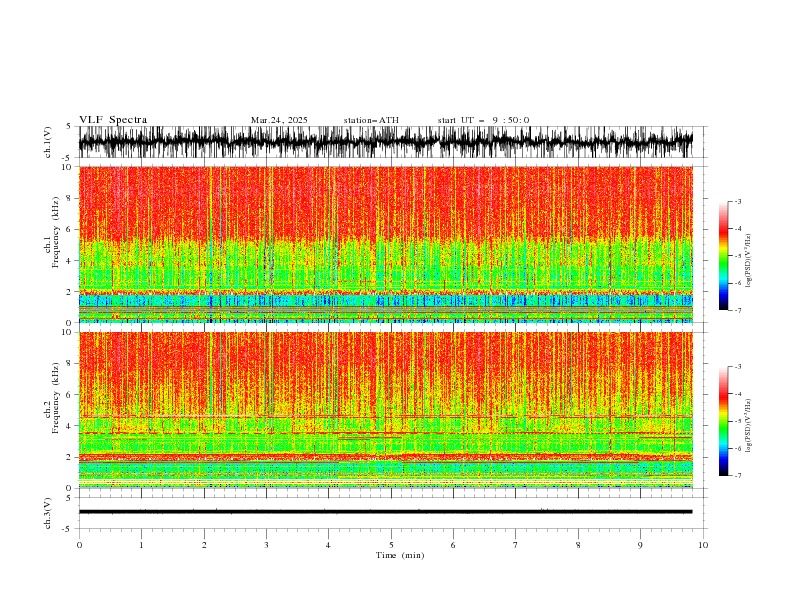Click the 'start UT = 9 :50: 0' label
The height and width of the screenshot is (612, 792).
[x=483, y=120]
